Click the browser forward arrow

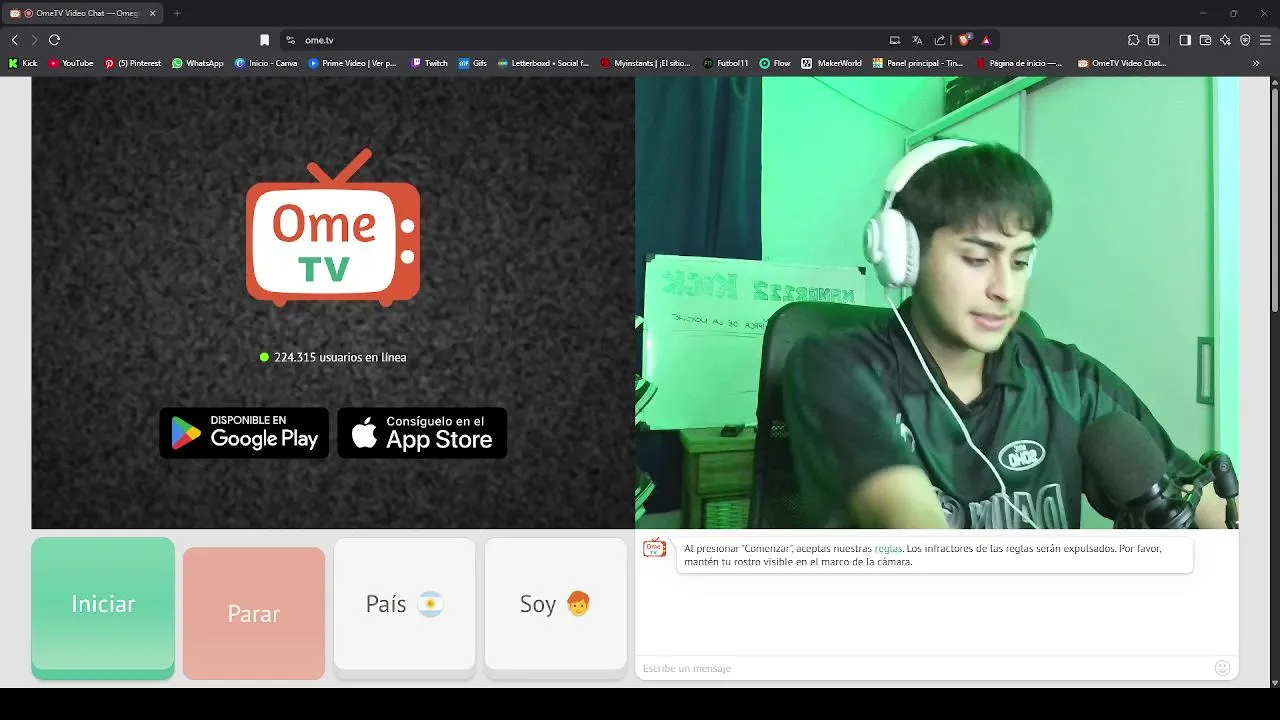(x=34, y=40)
